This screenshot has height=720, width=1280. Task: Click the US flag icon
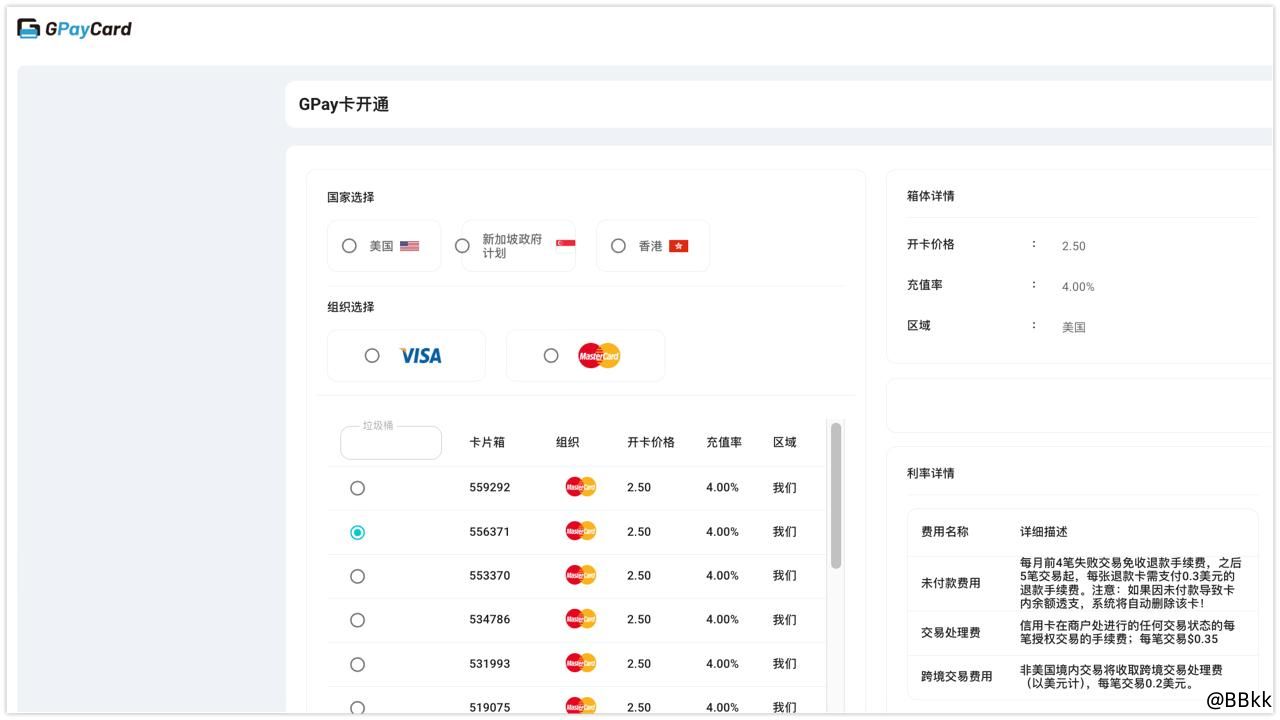click(410, 246)
